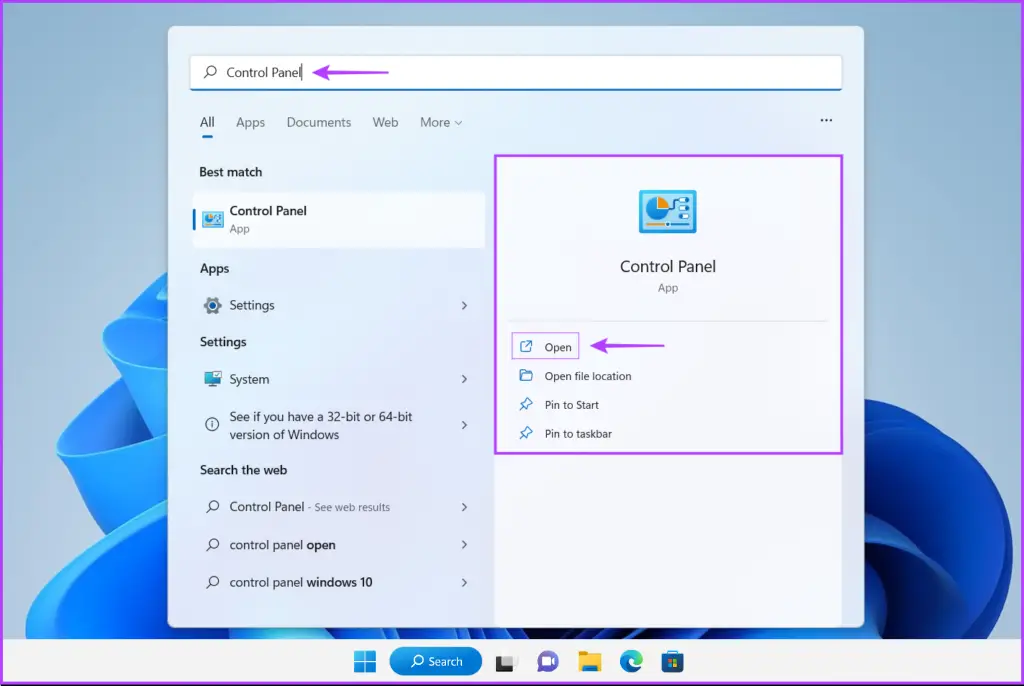This screenshot has width=1024, height=686.
Task: Pin Control Panel to taskbar
Action: pos(577,434)
